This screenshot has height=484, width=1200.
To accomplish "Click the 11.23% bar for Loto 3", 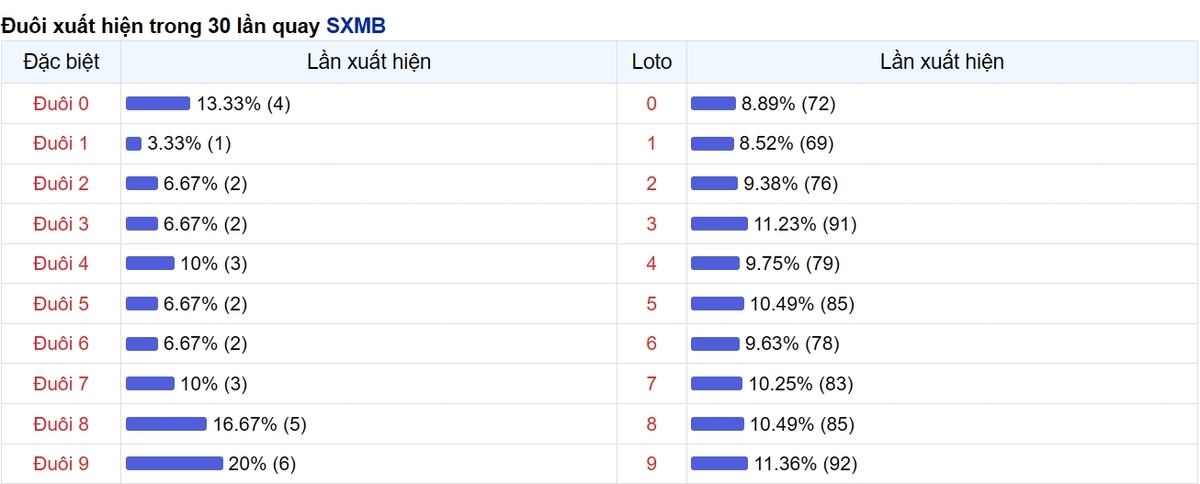I will (719, 224).
